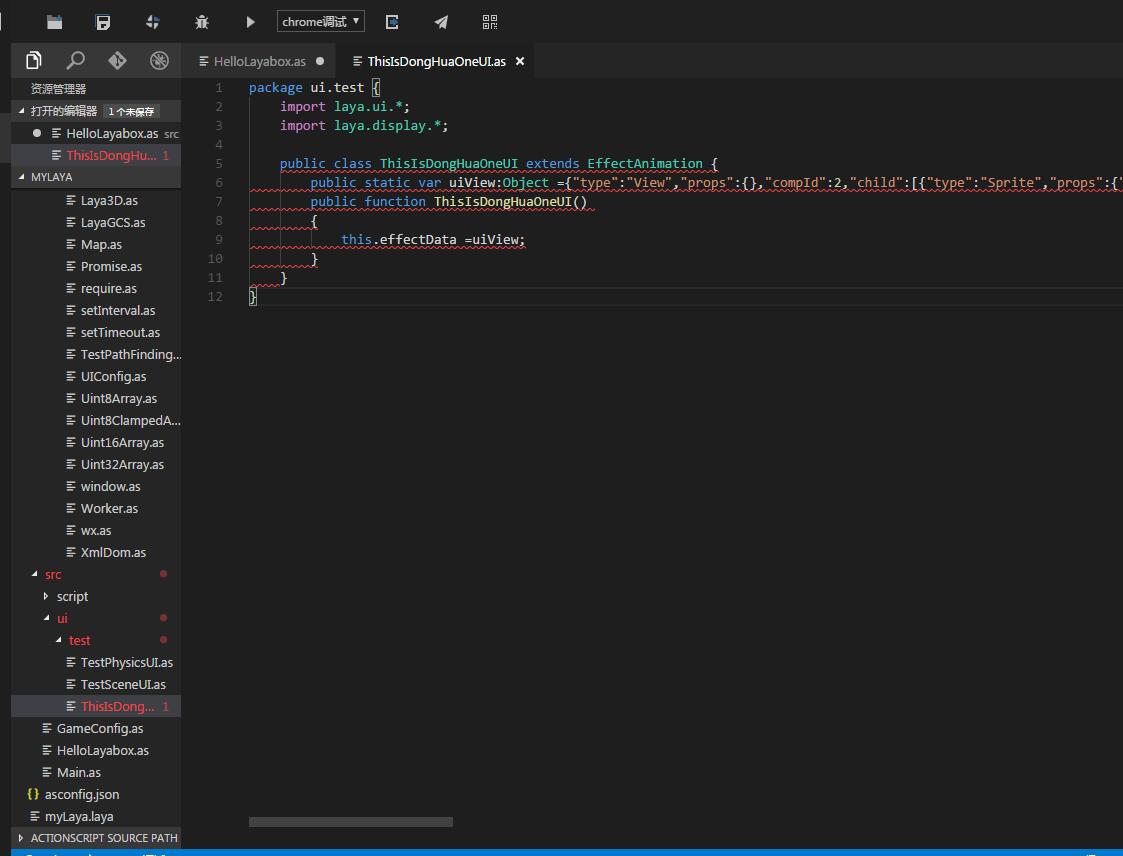This screenshot has height=856, width=1123.
Task: Open the explorer files sidebar icon
Action: (x=34, y=60)
